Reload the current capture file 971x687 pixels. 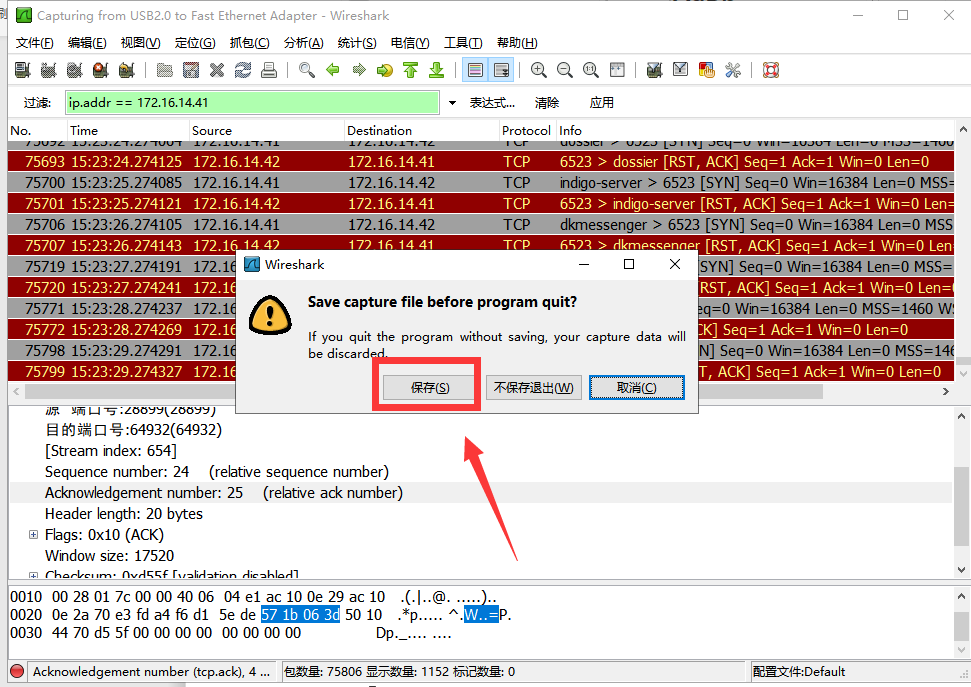(243, 70)
